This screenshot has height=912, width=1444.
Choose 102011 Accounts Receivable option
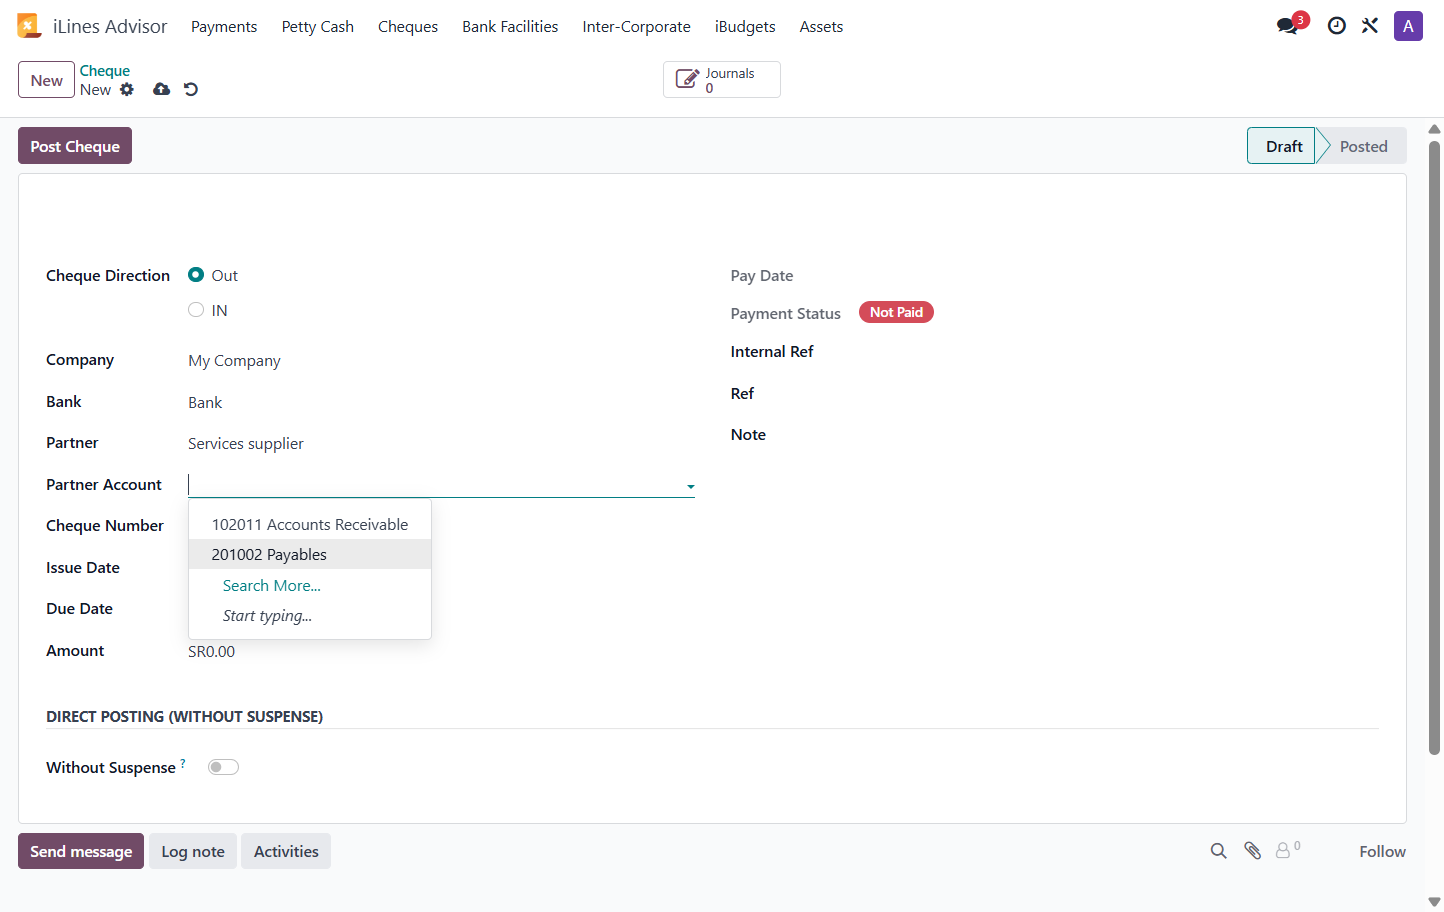point(310,524)
